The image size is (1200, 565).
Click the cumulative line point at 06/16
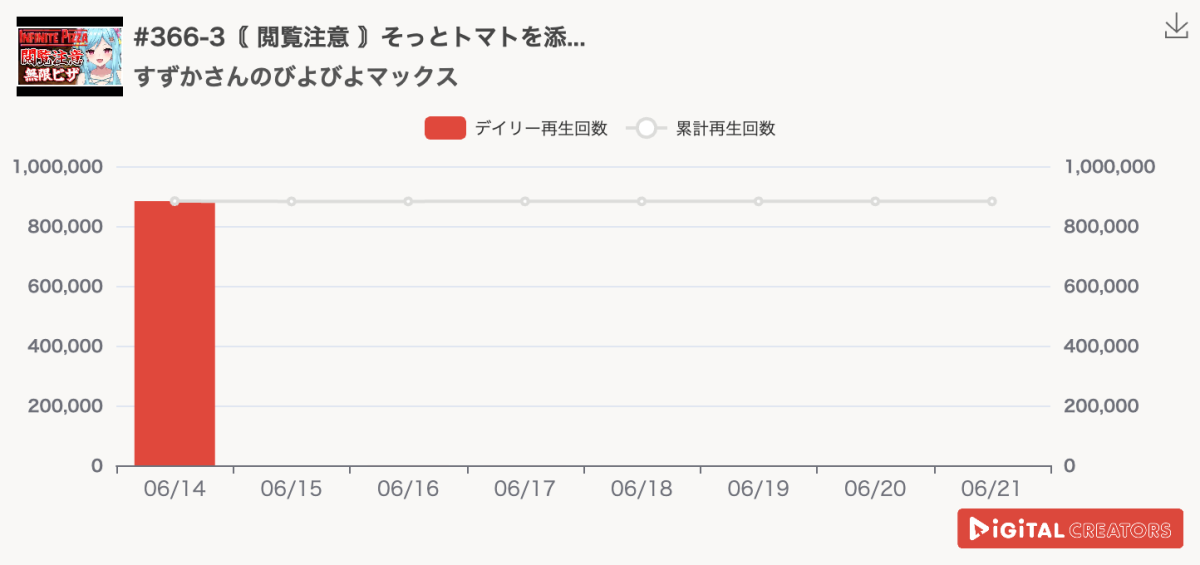click(408, 201)
